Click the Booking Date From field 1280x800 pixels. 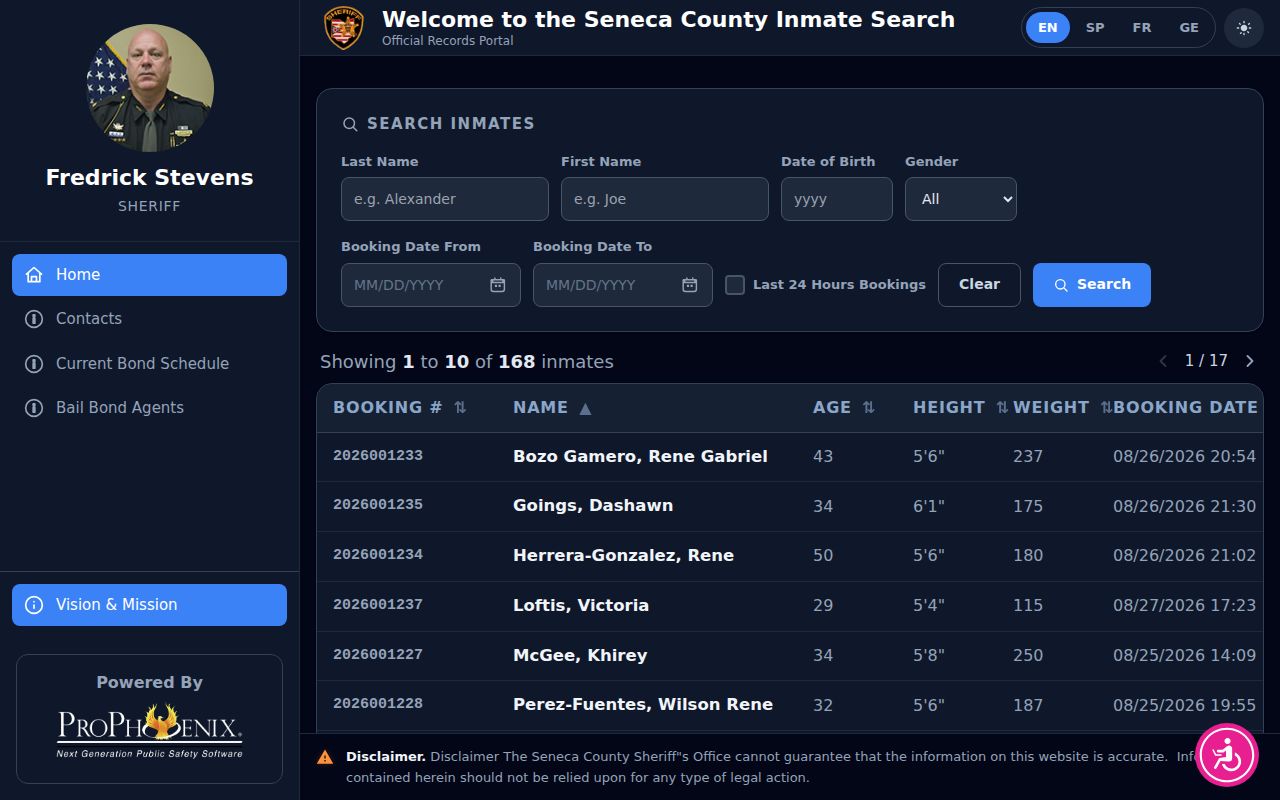pyautogui.click(x=431, y=285)
